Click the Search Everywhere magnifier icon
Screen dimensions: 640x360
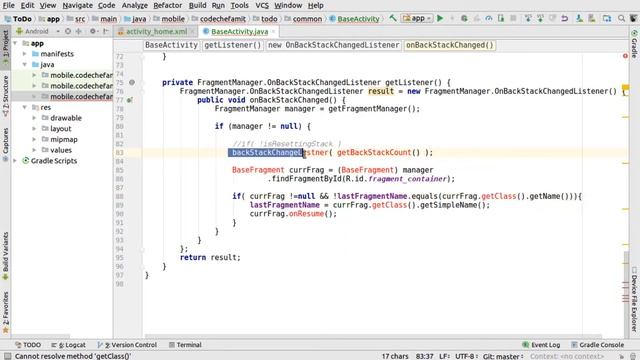point(621,18)
